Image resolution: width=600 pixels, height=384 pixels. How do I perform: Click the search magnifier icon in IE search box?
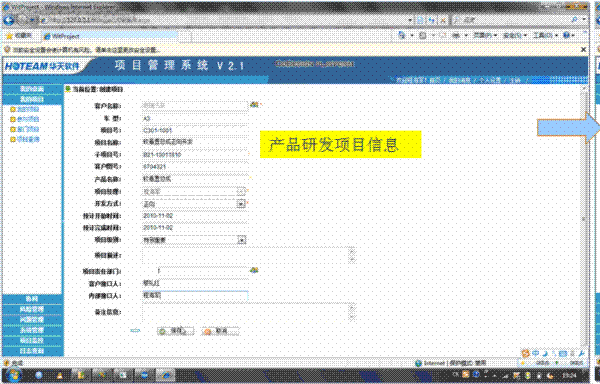574,20
